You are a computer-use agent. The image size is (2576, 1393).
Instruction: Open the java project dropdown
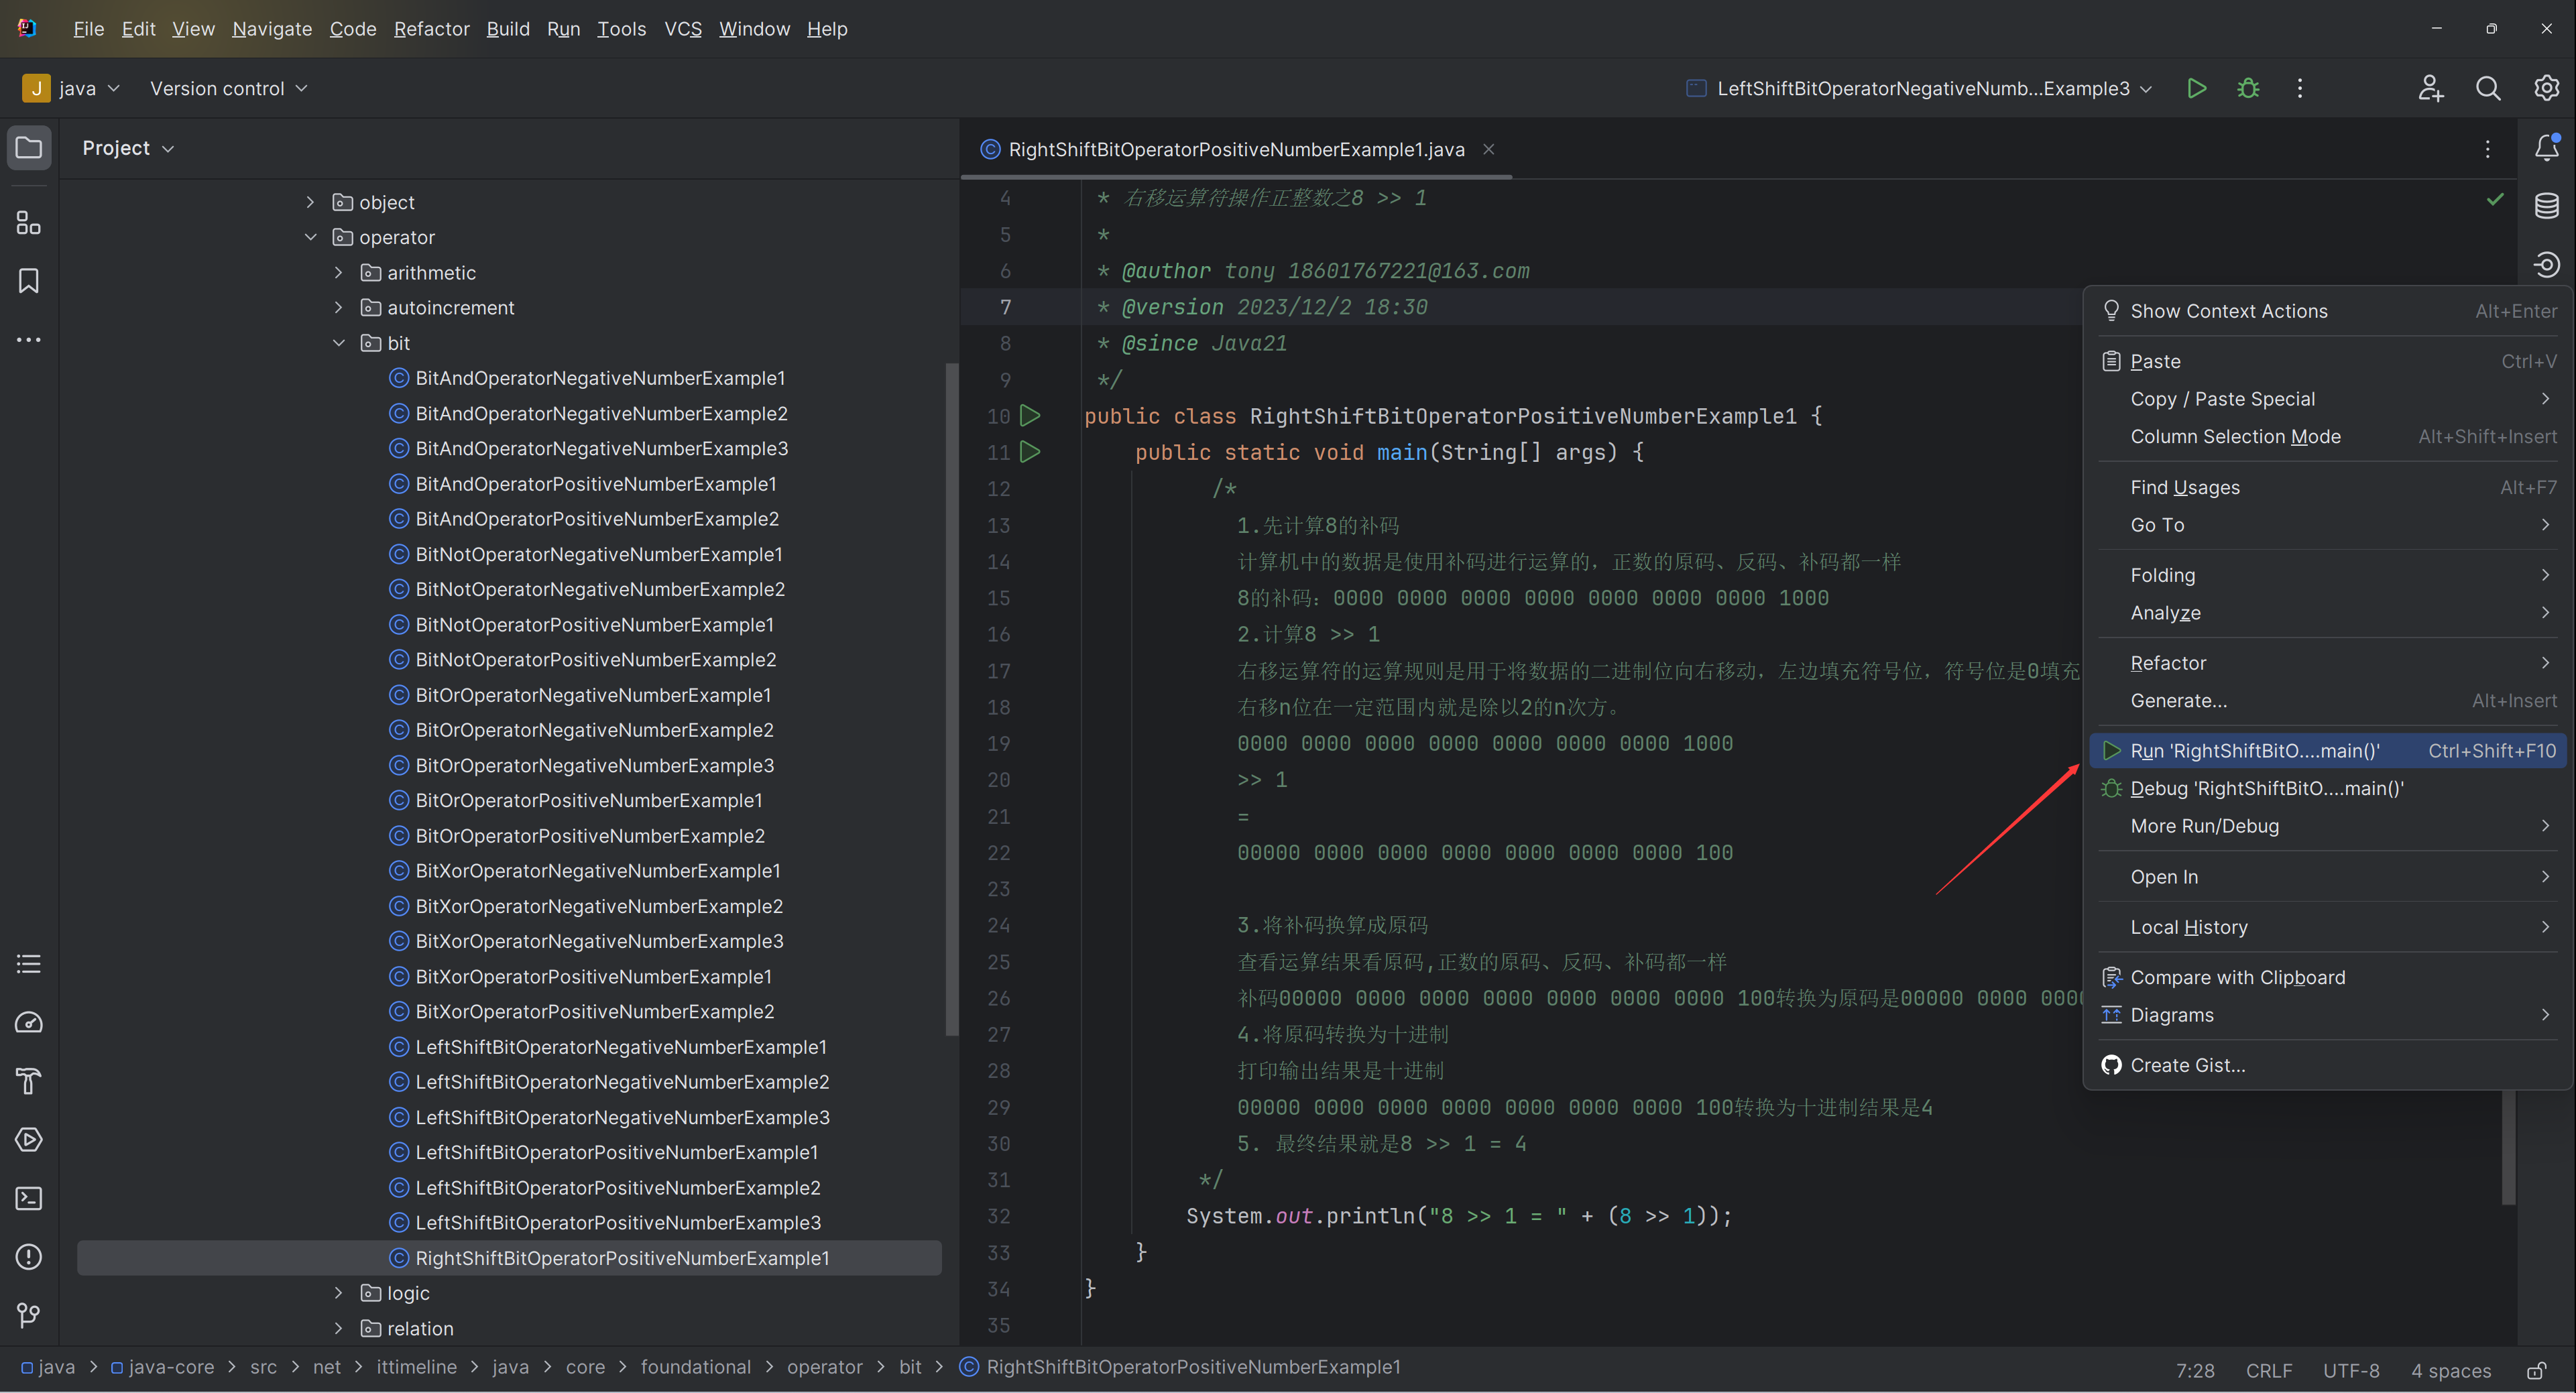coord(72,88)
